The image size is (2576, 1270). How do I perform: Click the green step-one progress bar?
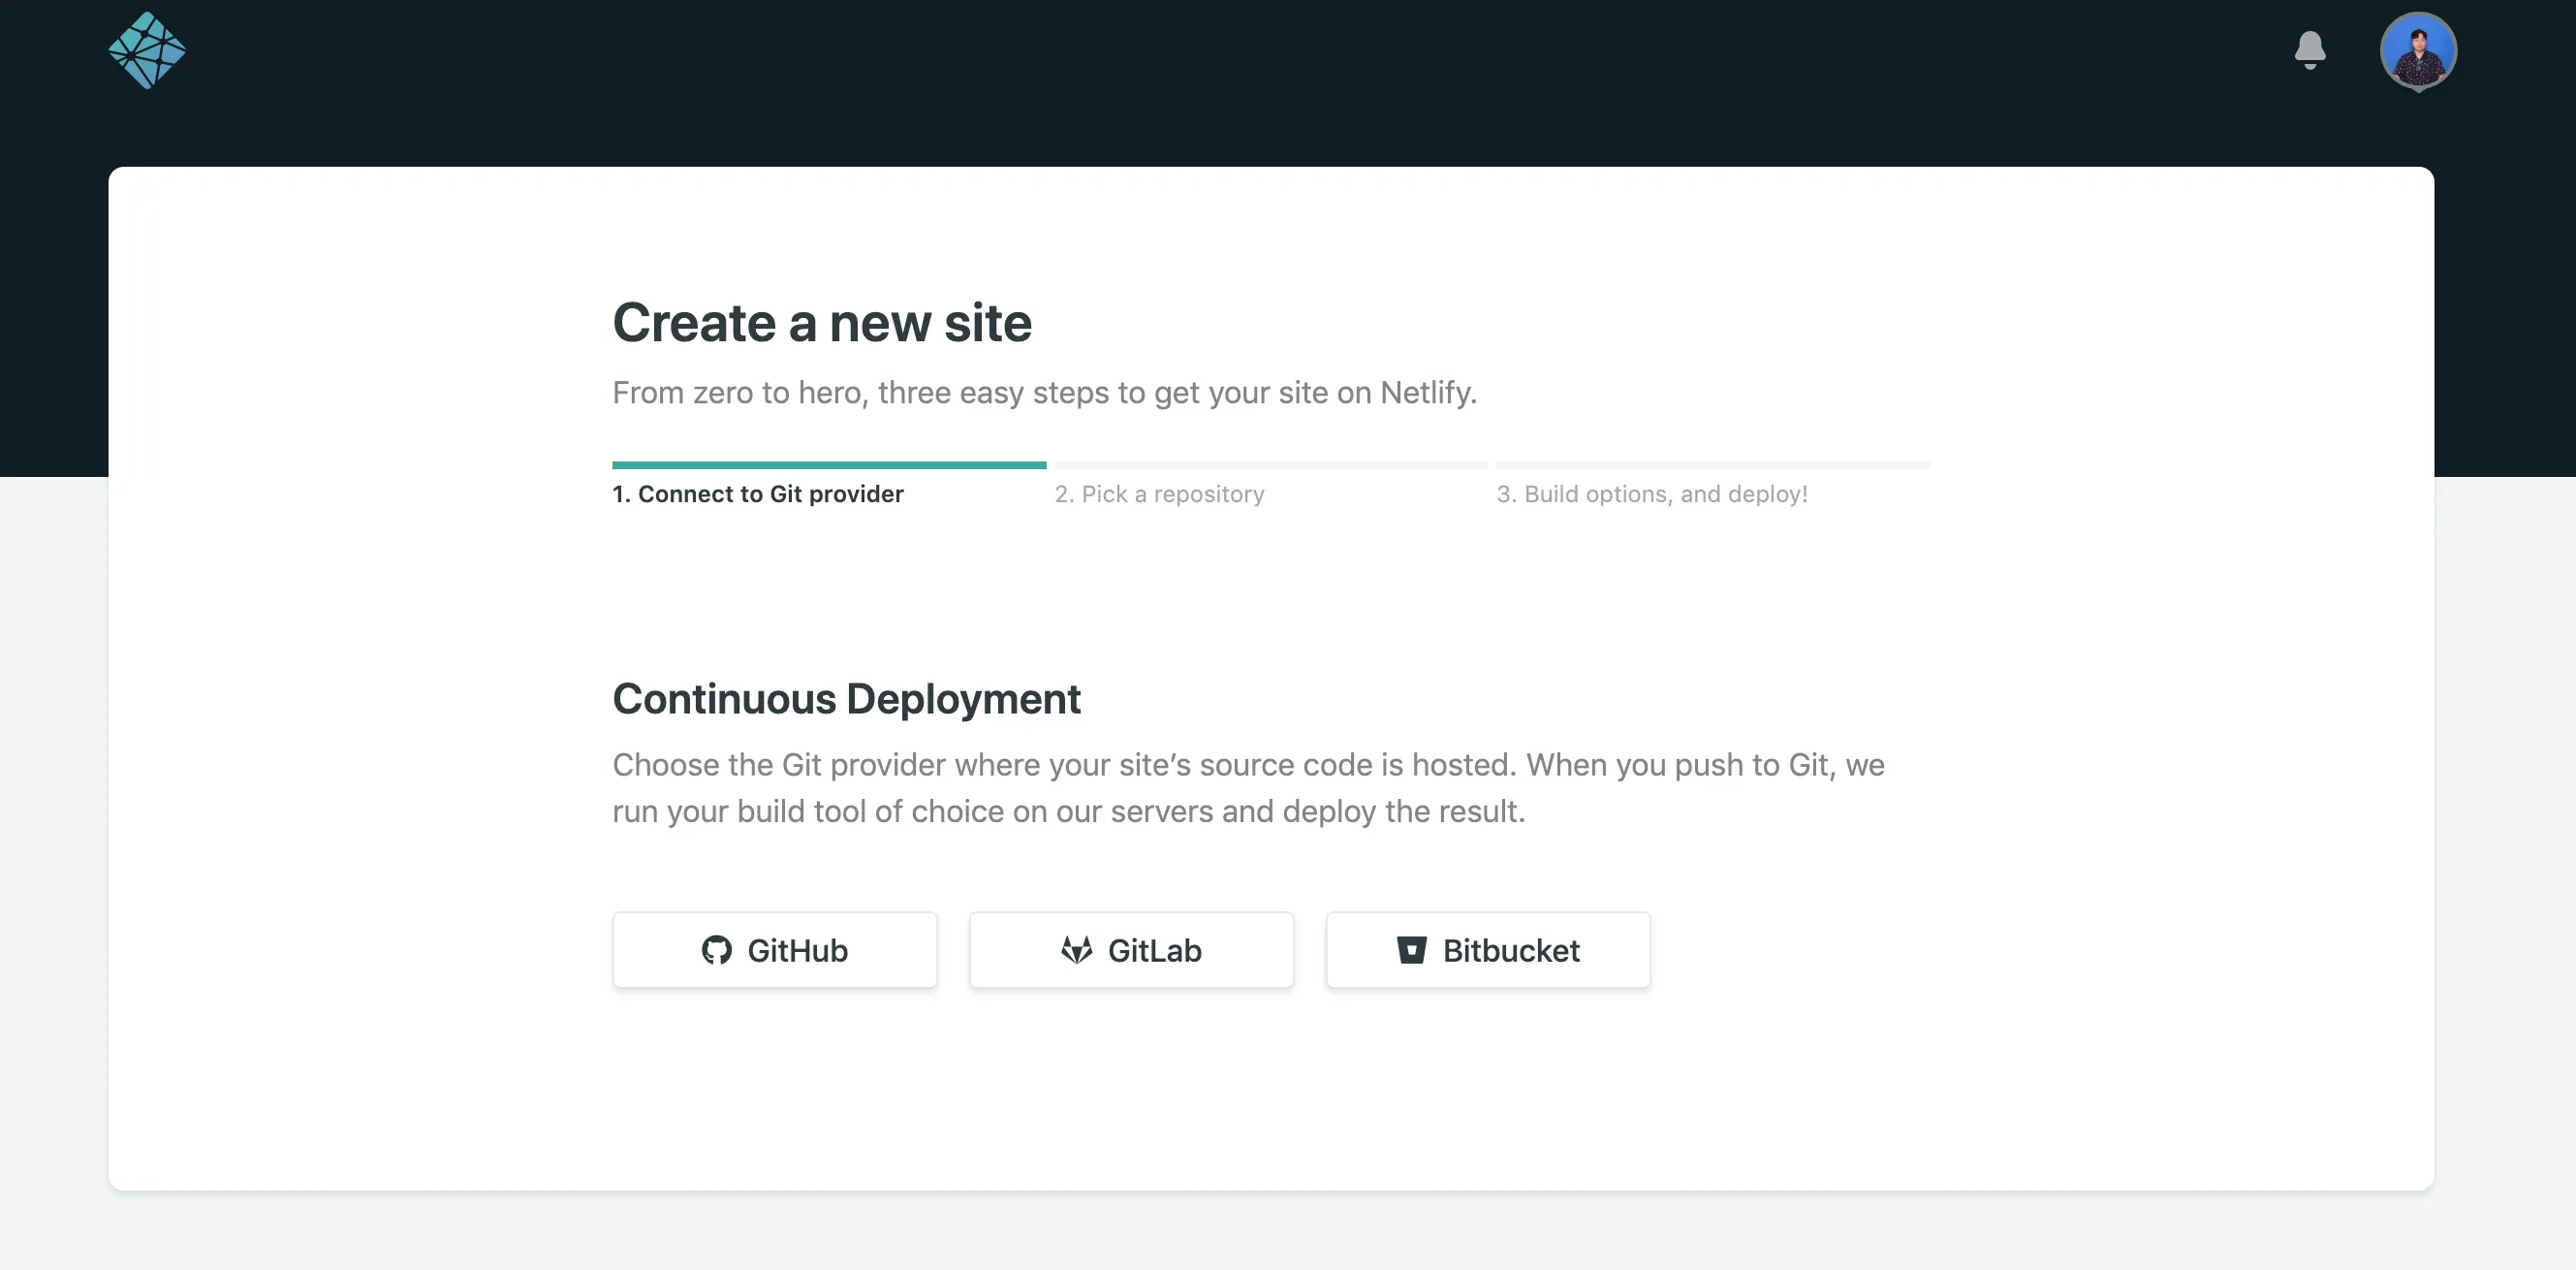click(x=829, y=465)
